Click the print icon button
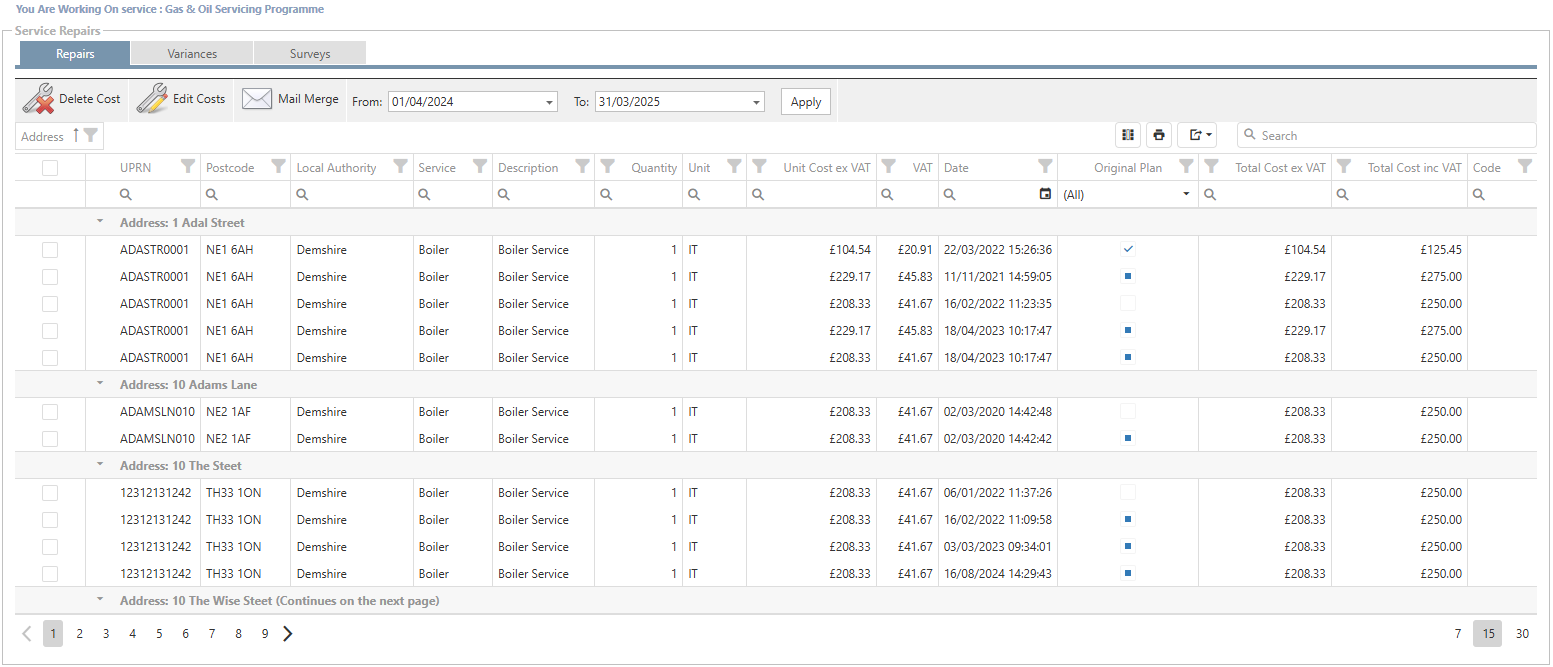This screenshot has height=667, width=1553. [1159, 135]
